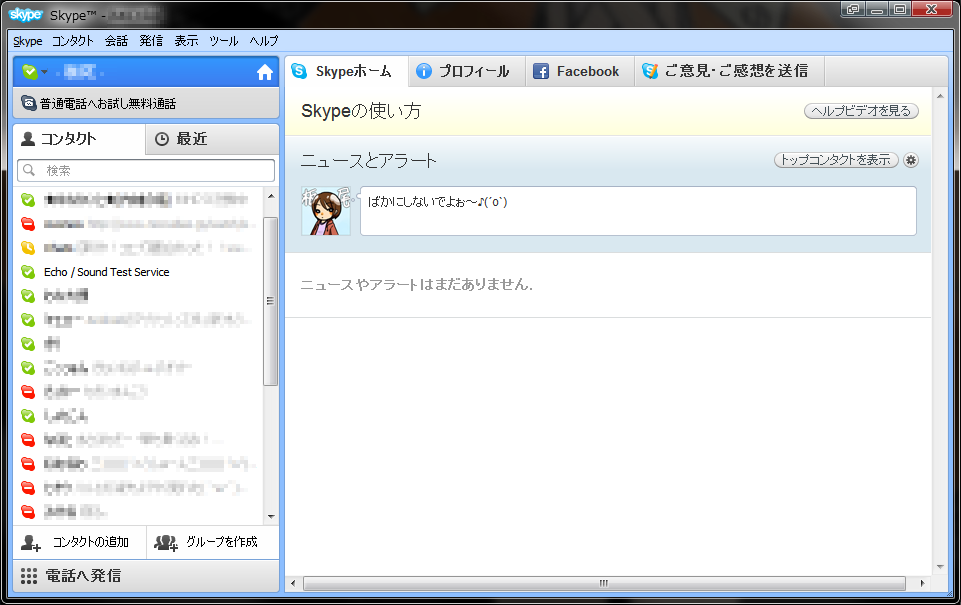Click the horizontal scrollbar thumb at bottom
The image size is (961, 605).
tap(604, 583)
